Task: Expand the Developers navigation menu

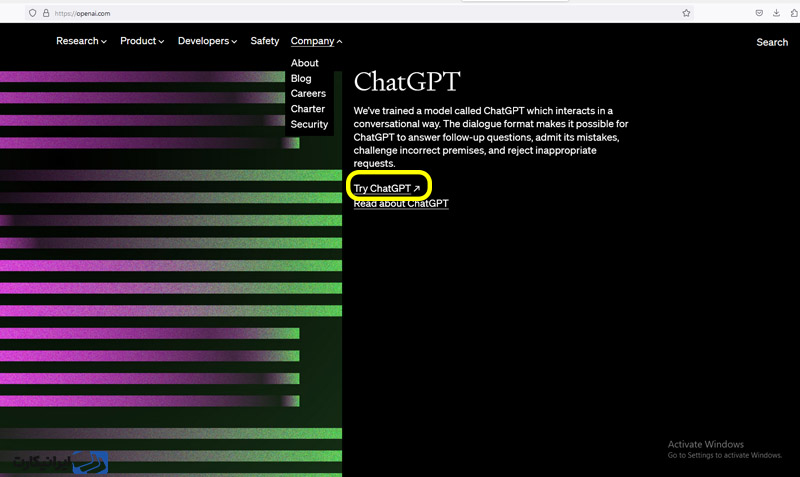Action: tap(207, 41)
